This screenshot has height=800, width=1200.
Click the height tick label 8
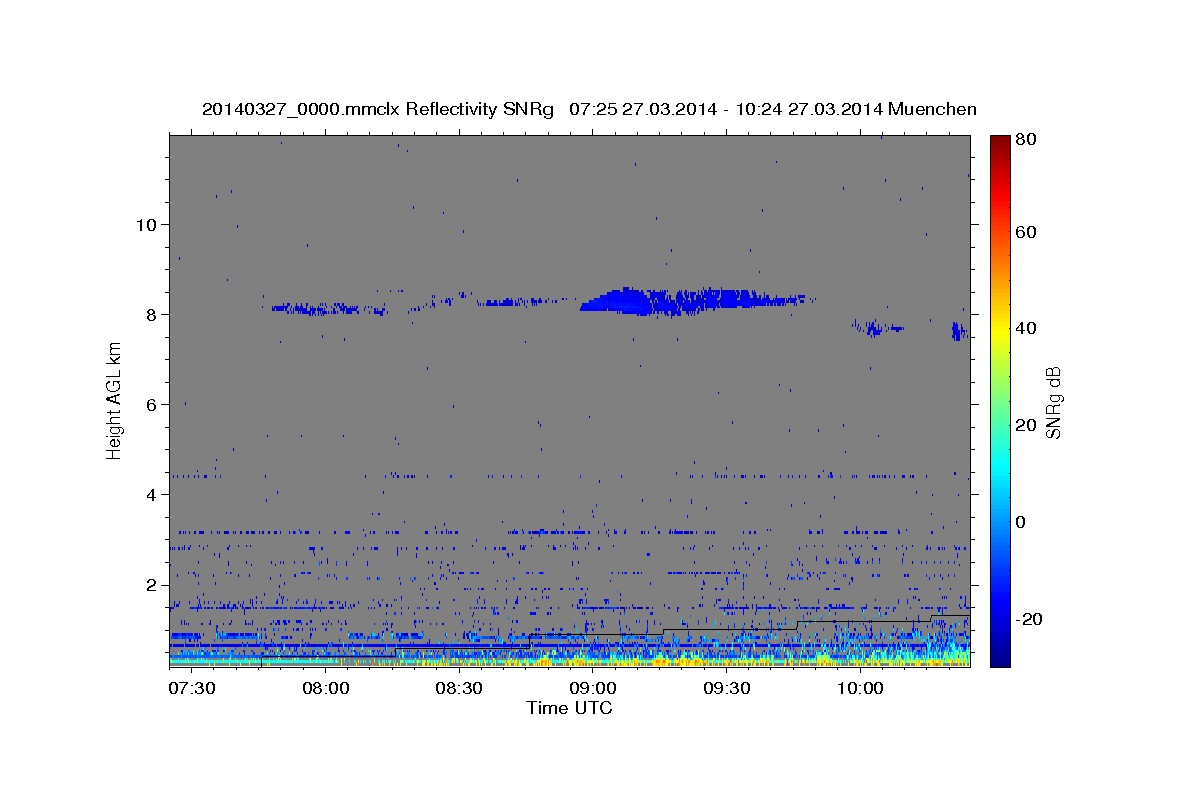(151, 314)
